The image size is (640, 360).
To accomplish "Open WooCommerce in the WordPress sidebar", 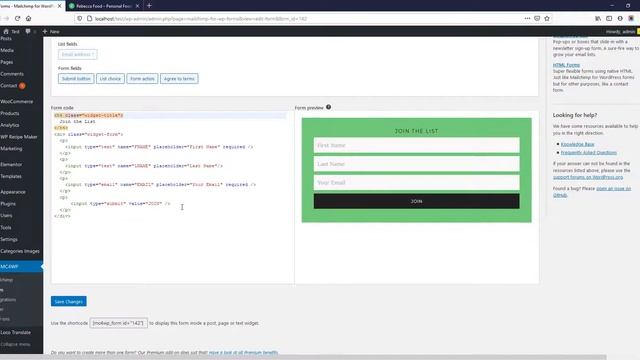I will pyautogui.click(x=17, y=101).
